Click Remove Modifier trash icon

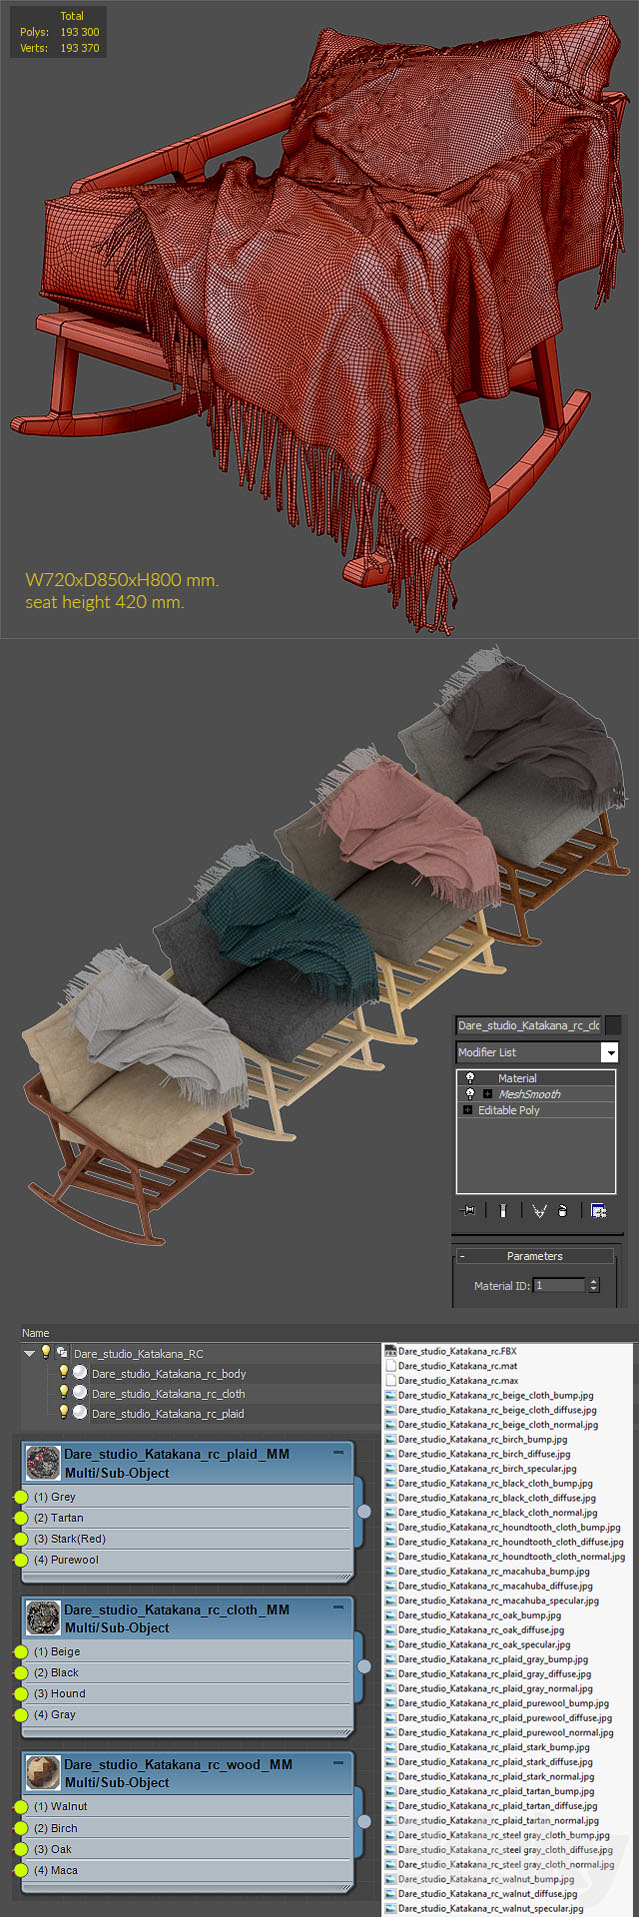coord(562,1210)
